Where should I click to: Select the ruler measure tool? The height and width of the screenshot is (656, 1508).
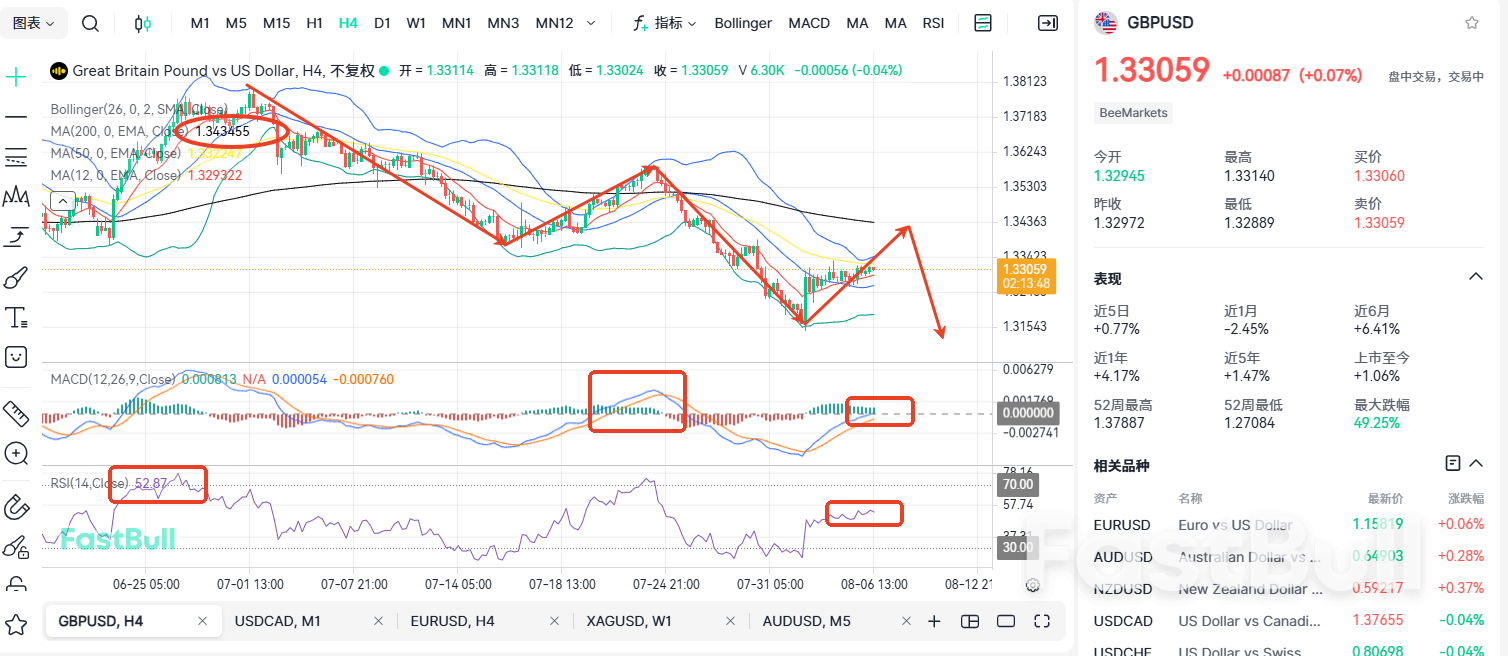coord(16,412)
